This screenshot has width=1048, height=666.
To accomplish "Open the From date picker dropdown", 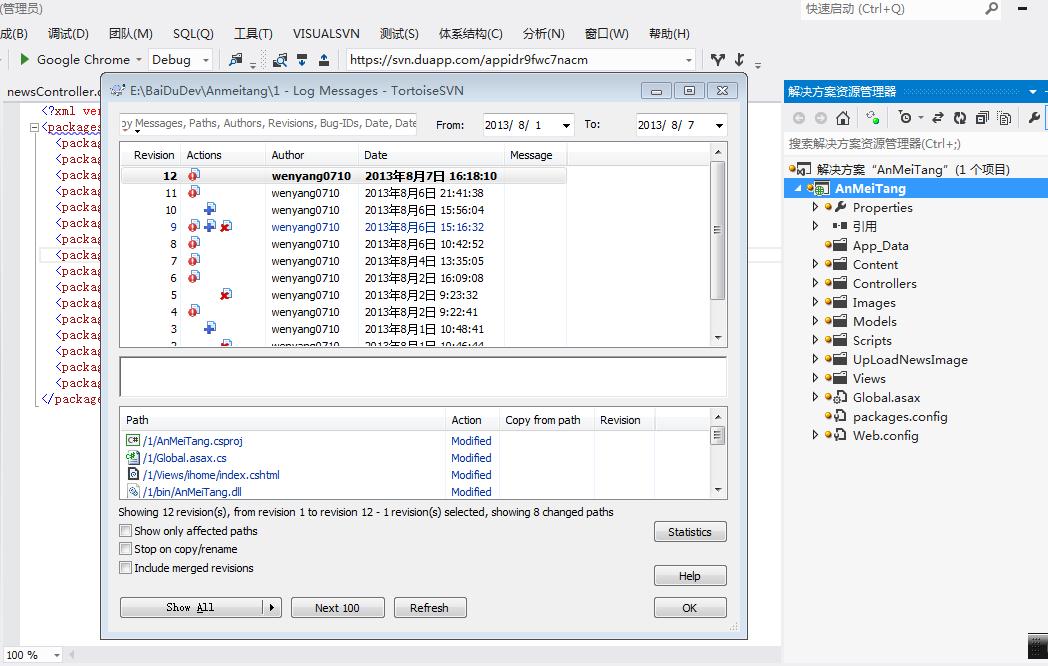I will pos(566,125).
